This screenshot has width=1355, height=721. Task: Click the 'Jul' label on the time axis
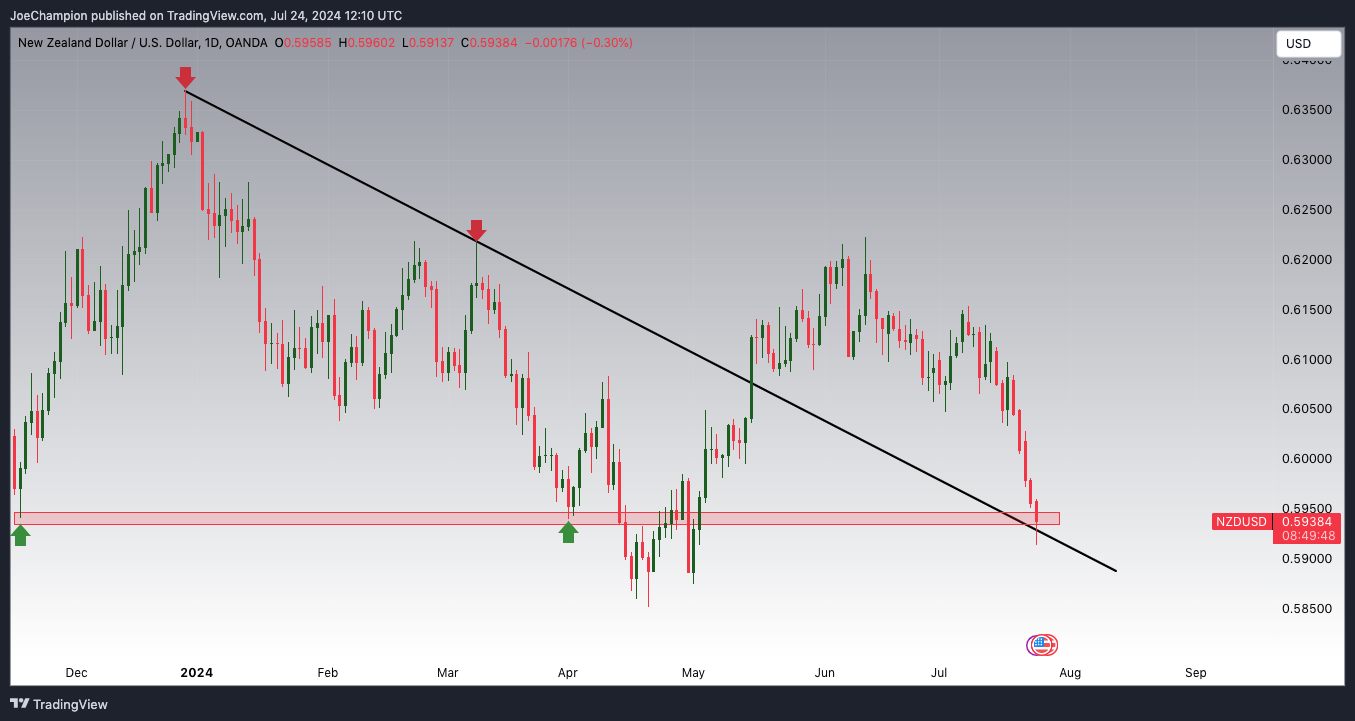[x=939, y=673]
